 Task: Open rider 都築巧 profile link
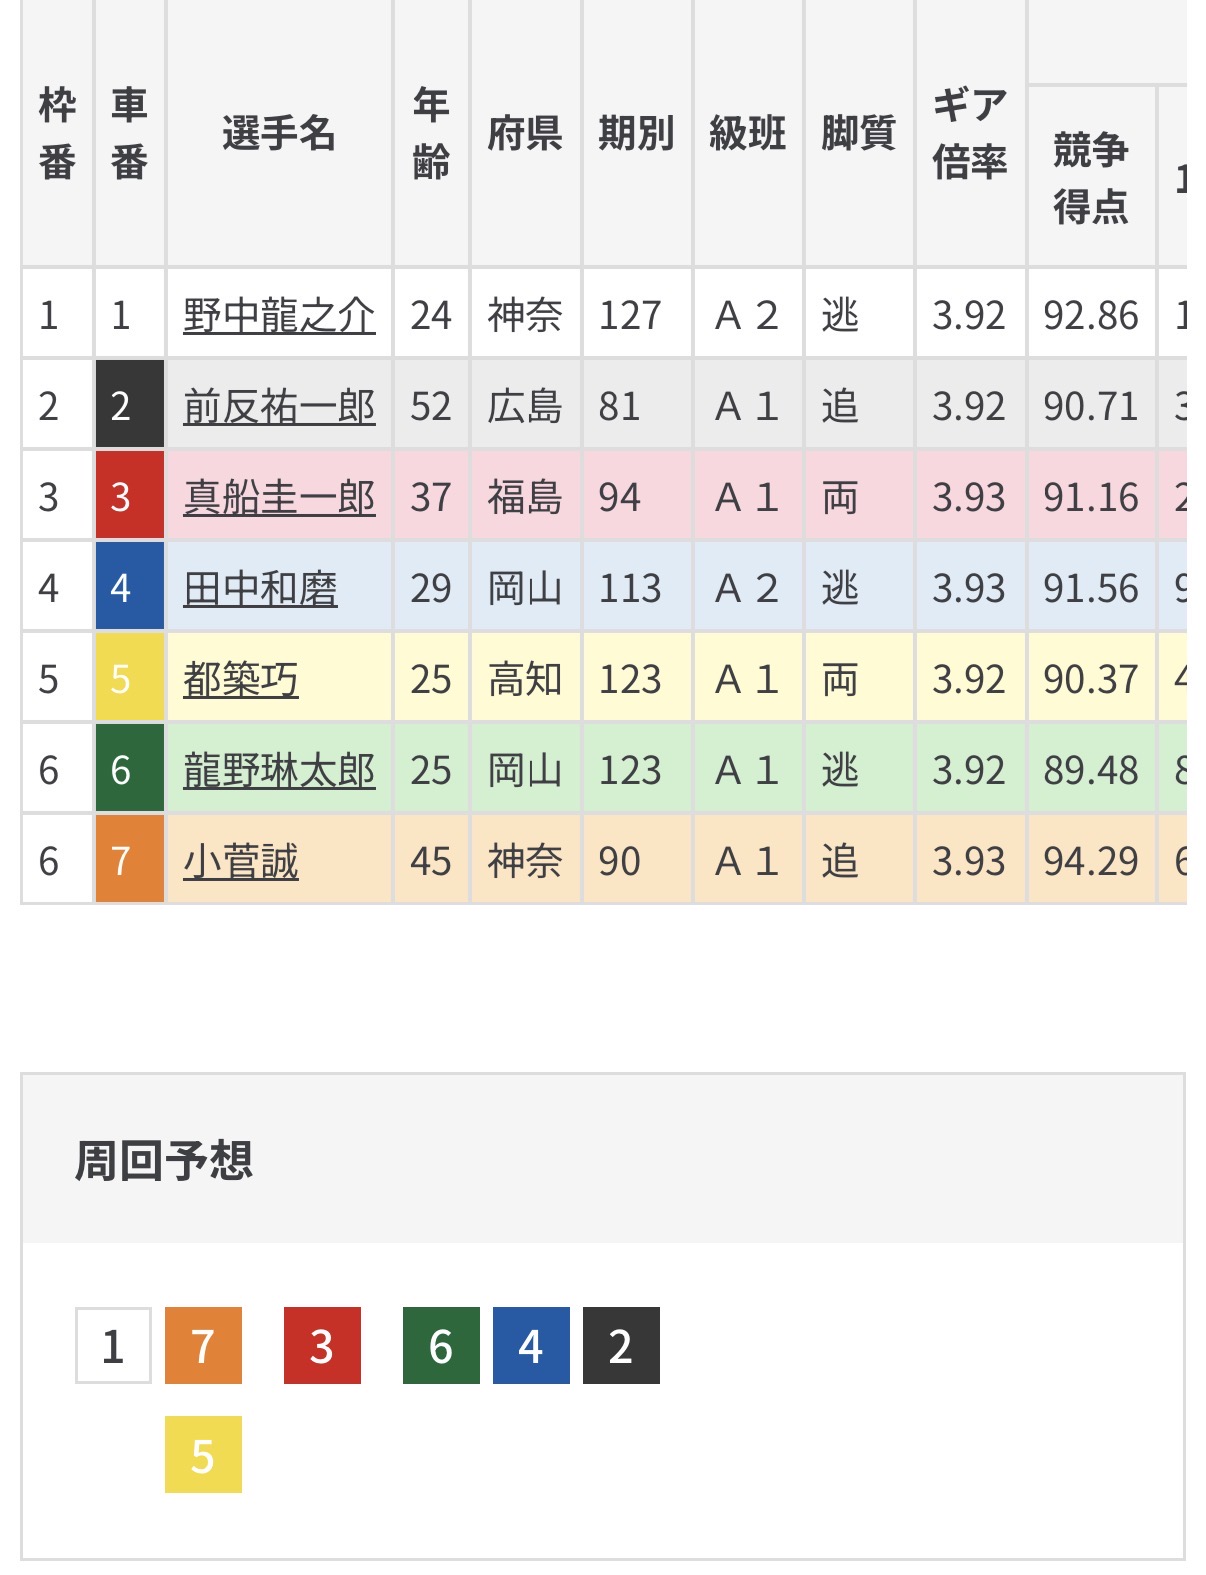pyautogui.click(x=241, y=680)
